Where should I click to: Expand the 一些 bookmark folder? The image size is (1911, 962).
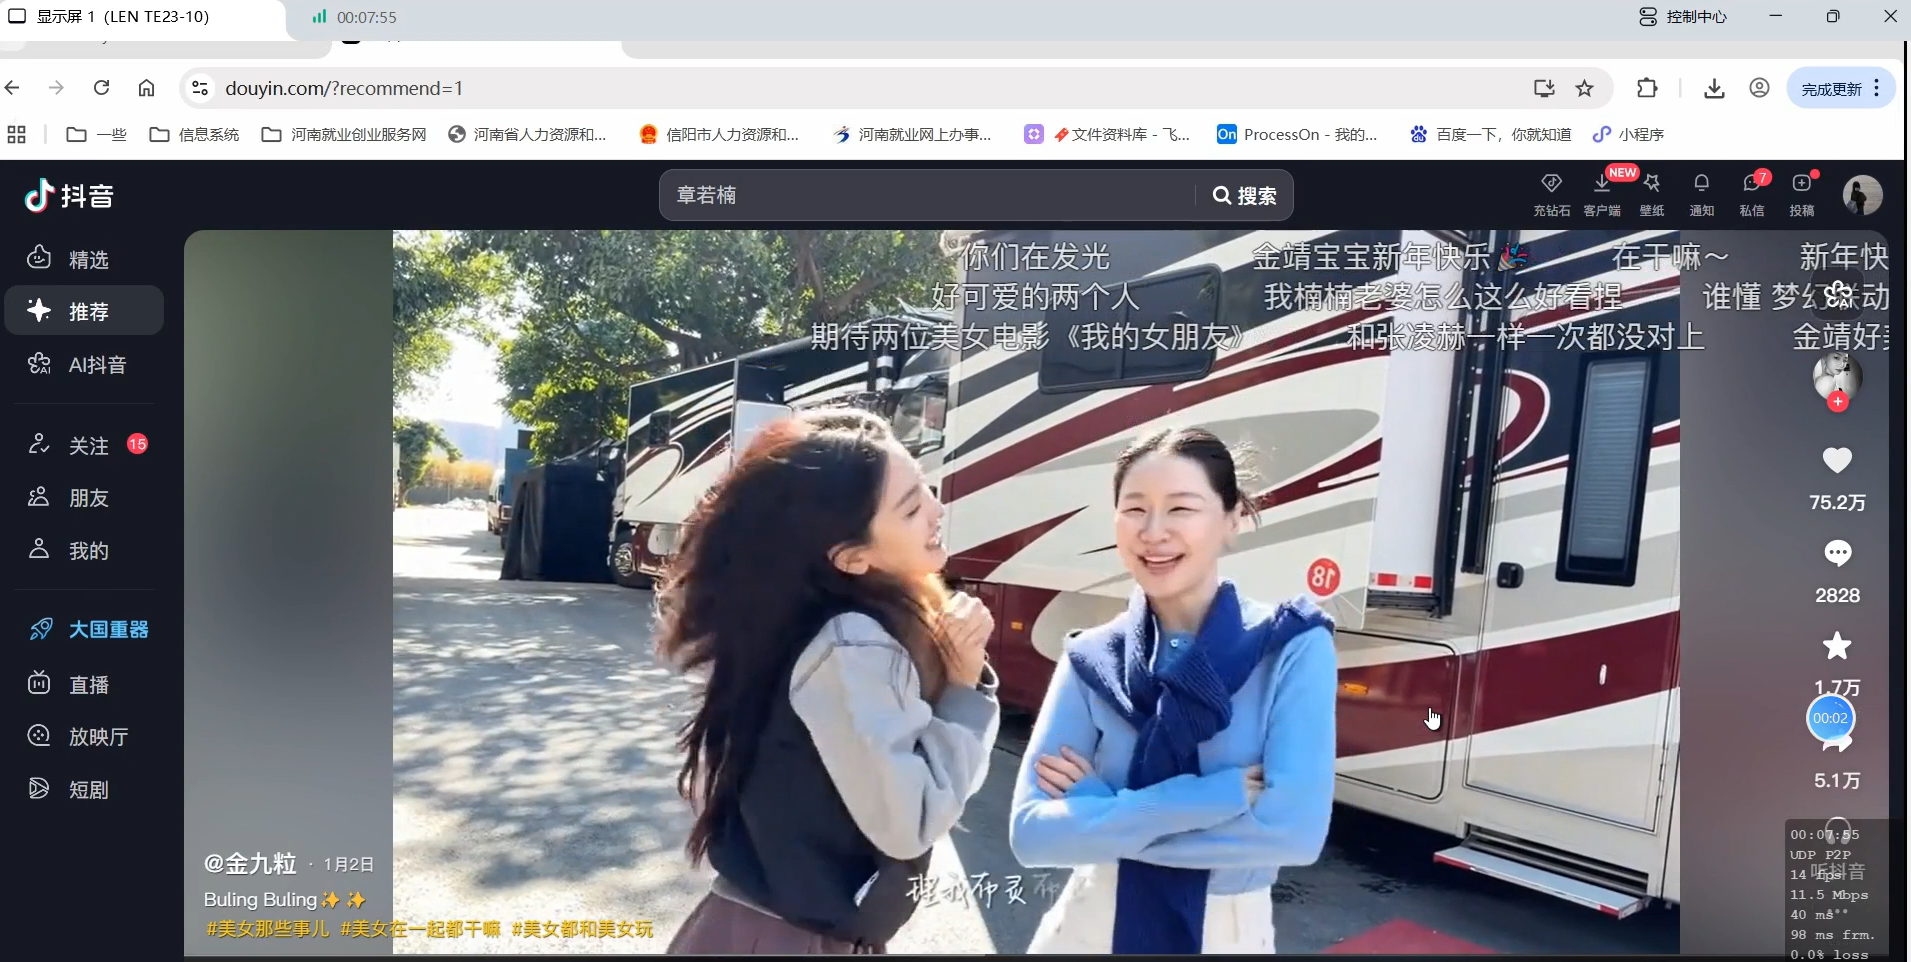point(97,134)
